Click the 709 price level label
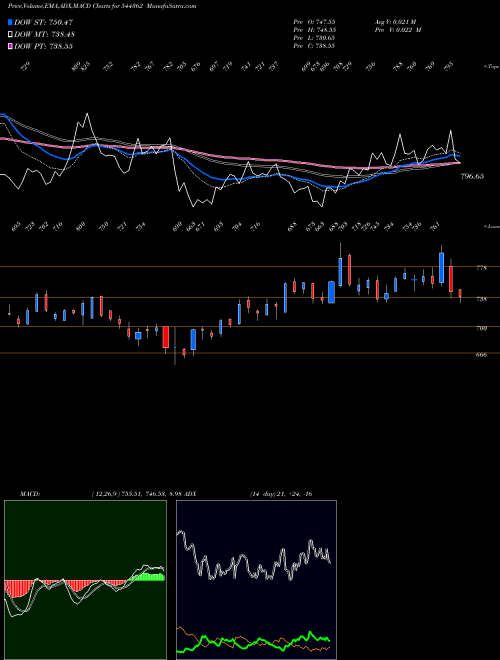This screenshot has width=500, height=660. (481, 328)
